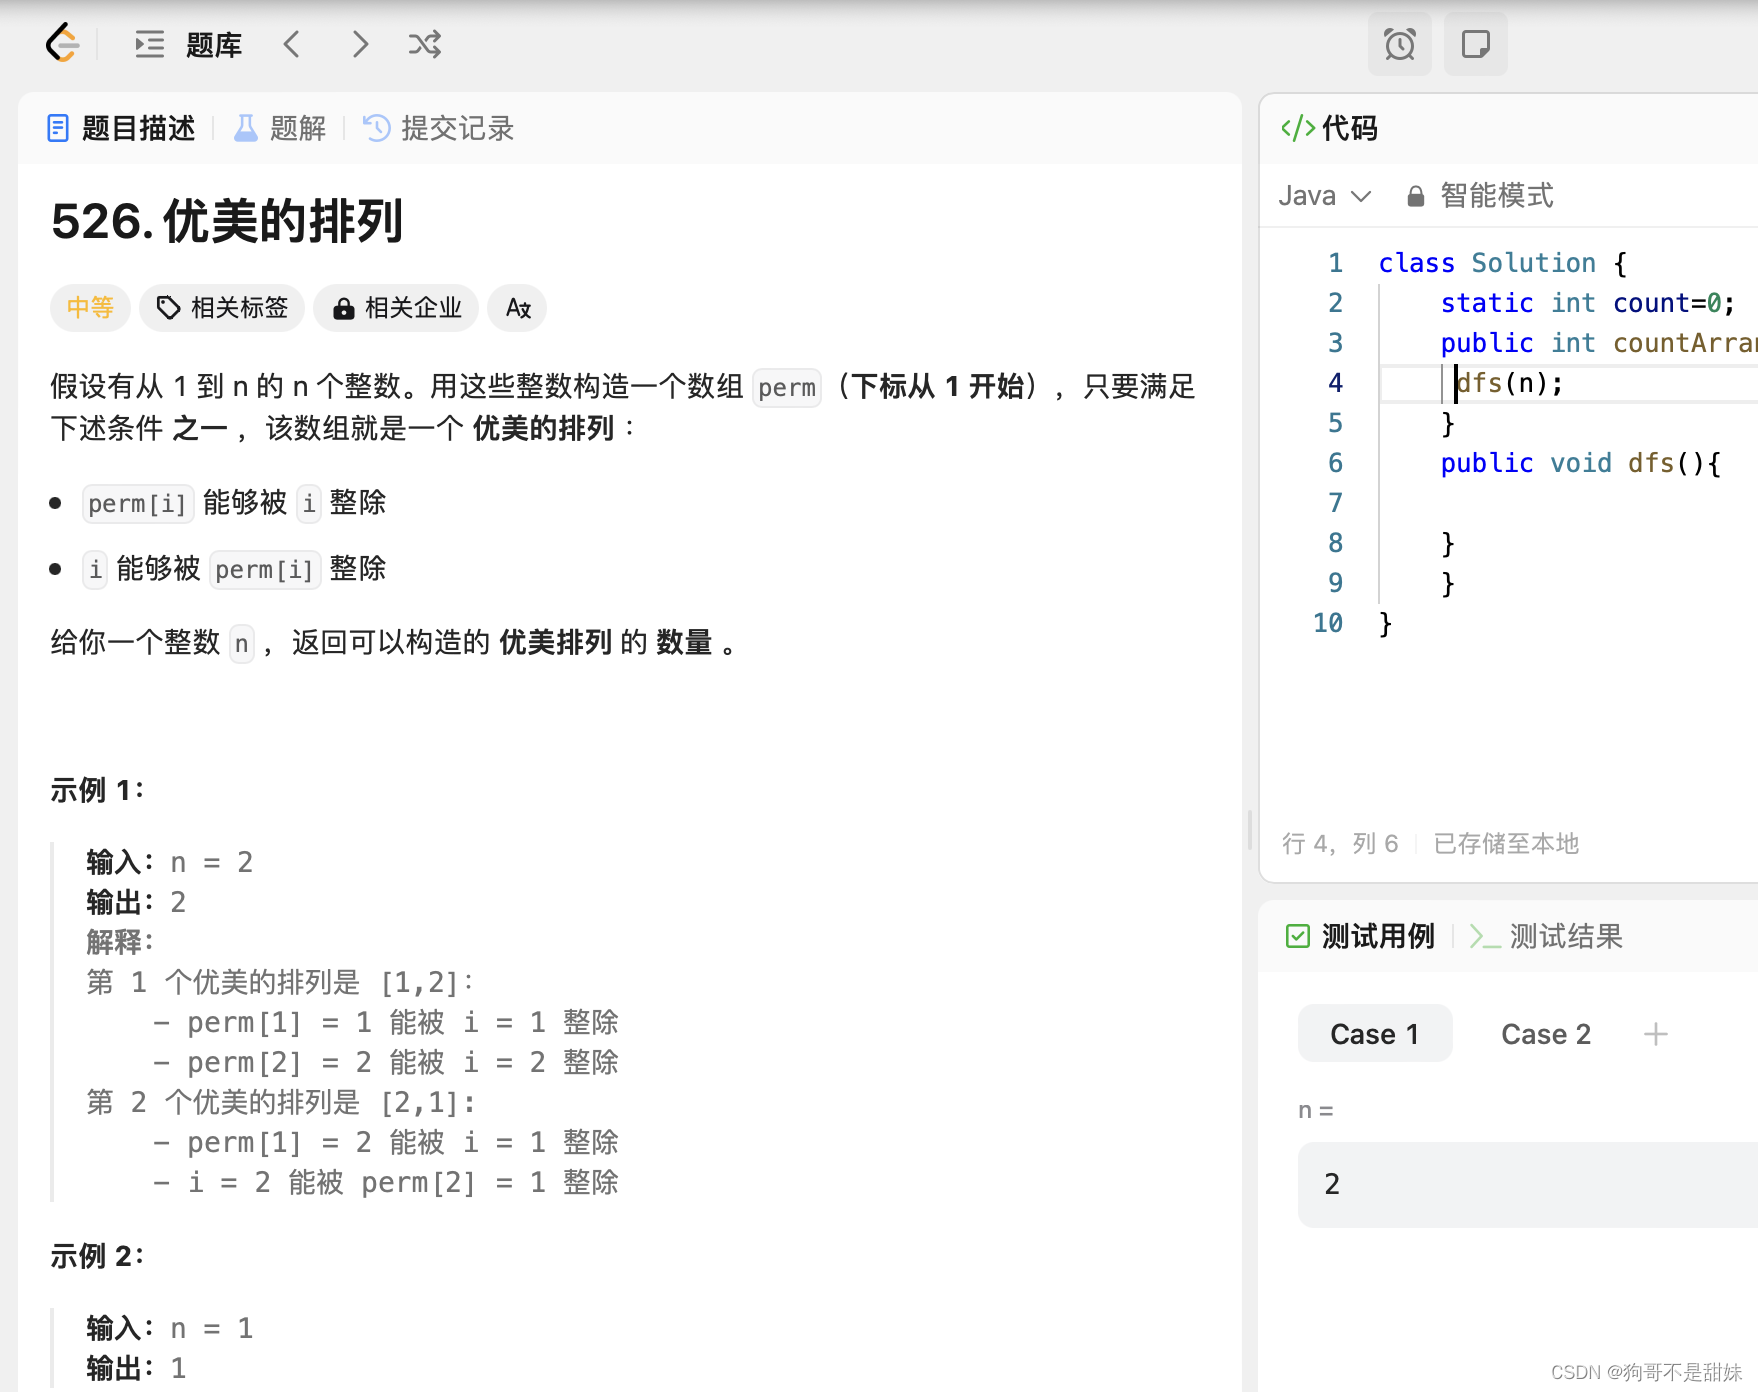The image size is (1758, 1392).
Task: Click the problem list icon beside 题库
Action: click(148, 44)
